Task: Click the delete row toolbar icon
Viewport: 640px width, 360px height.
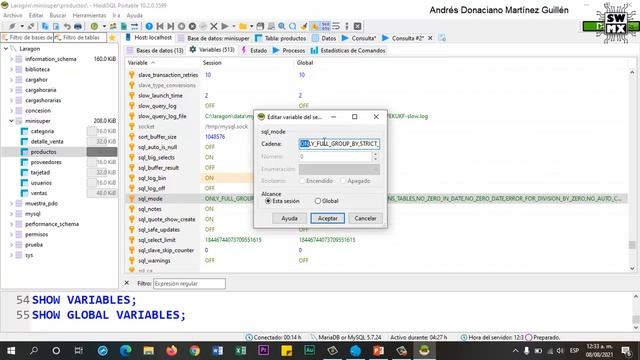Action: pyautogui.click(x=192, y=26)
